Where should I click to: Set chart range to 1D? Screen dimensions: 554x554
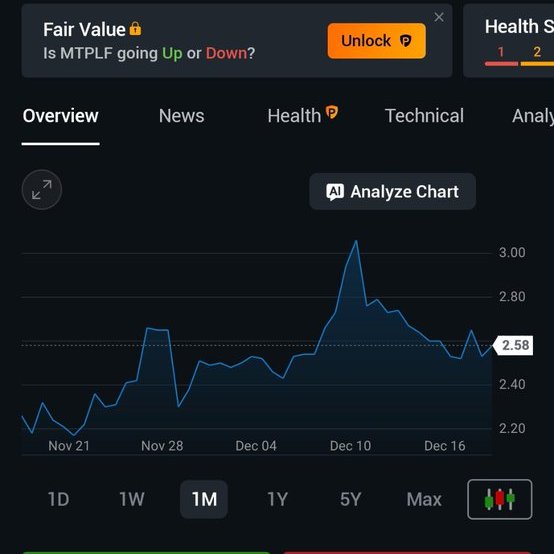58,499
